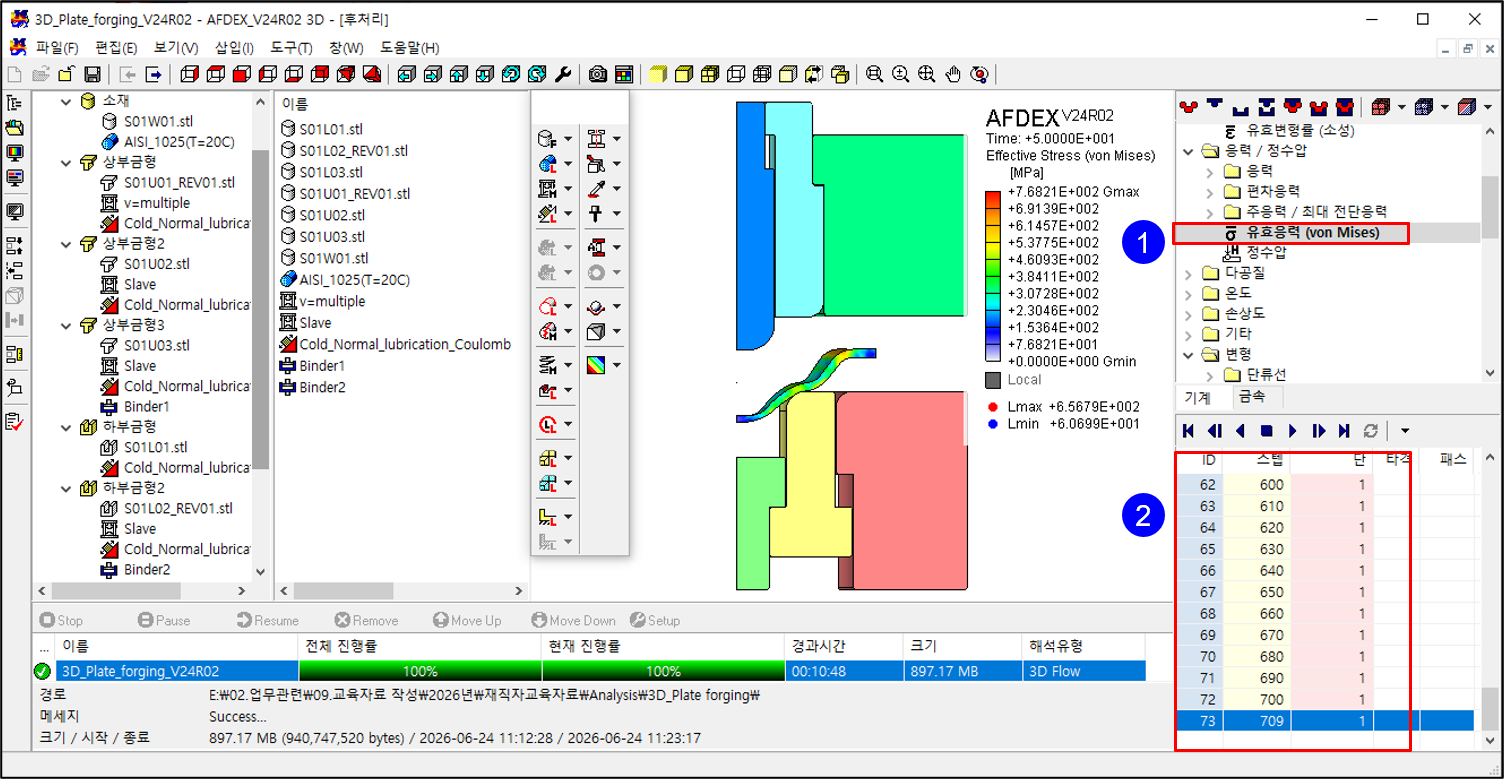Click the first blue arrow cube icon

pyautogui.click(x=407, y=74)
